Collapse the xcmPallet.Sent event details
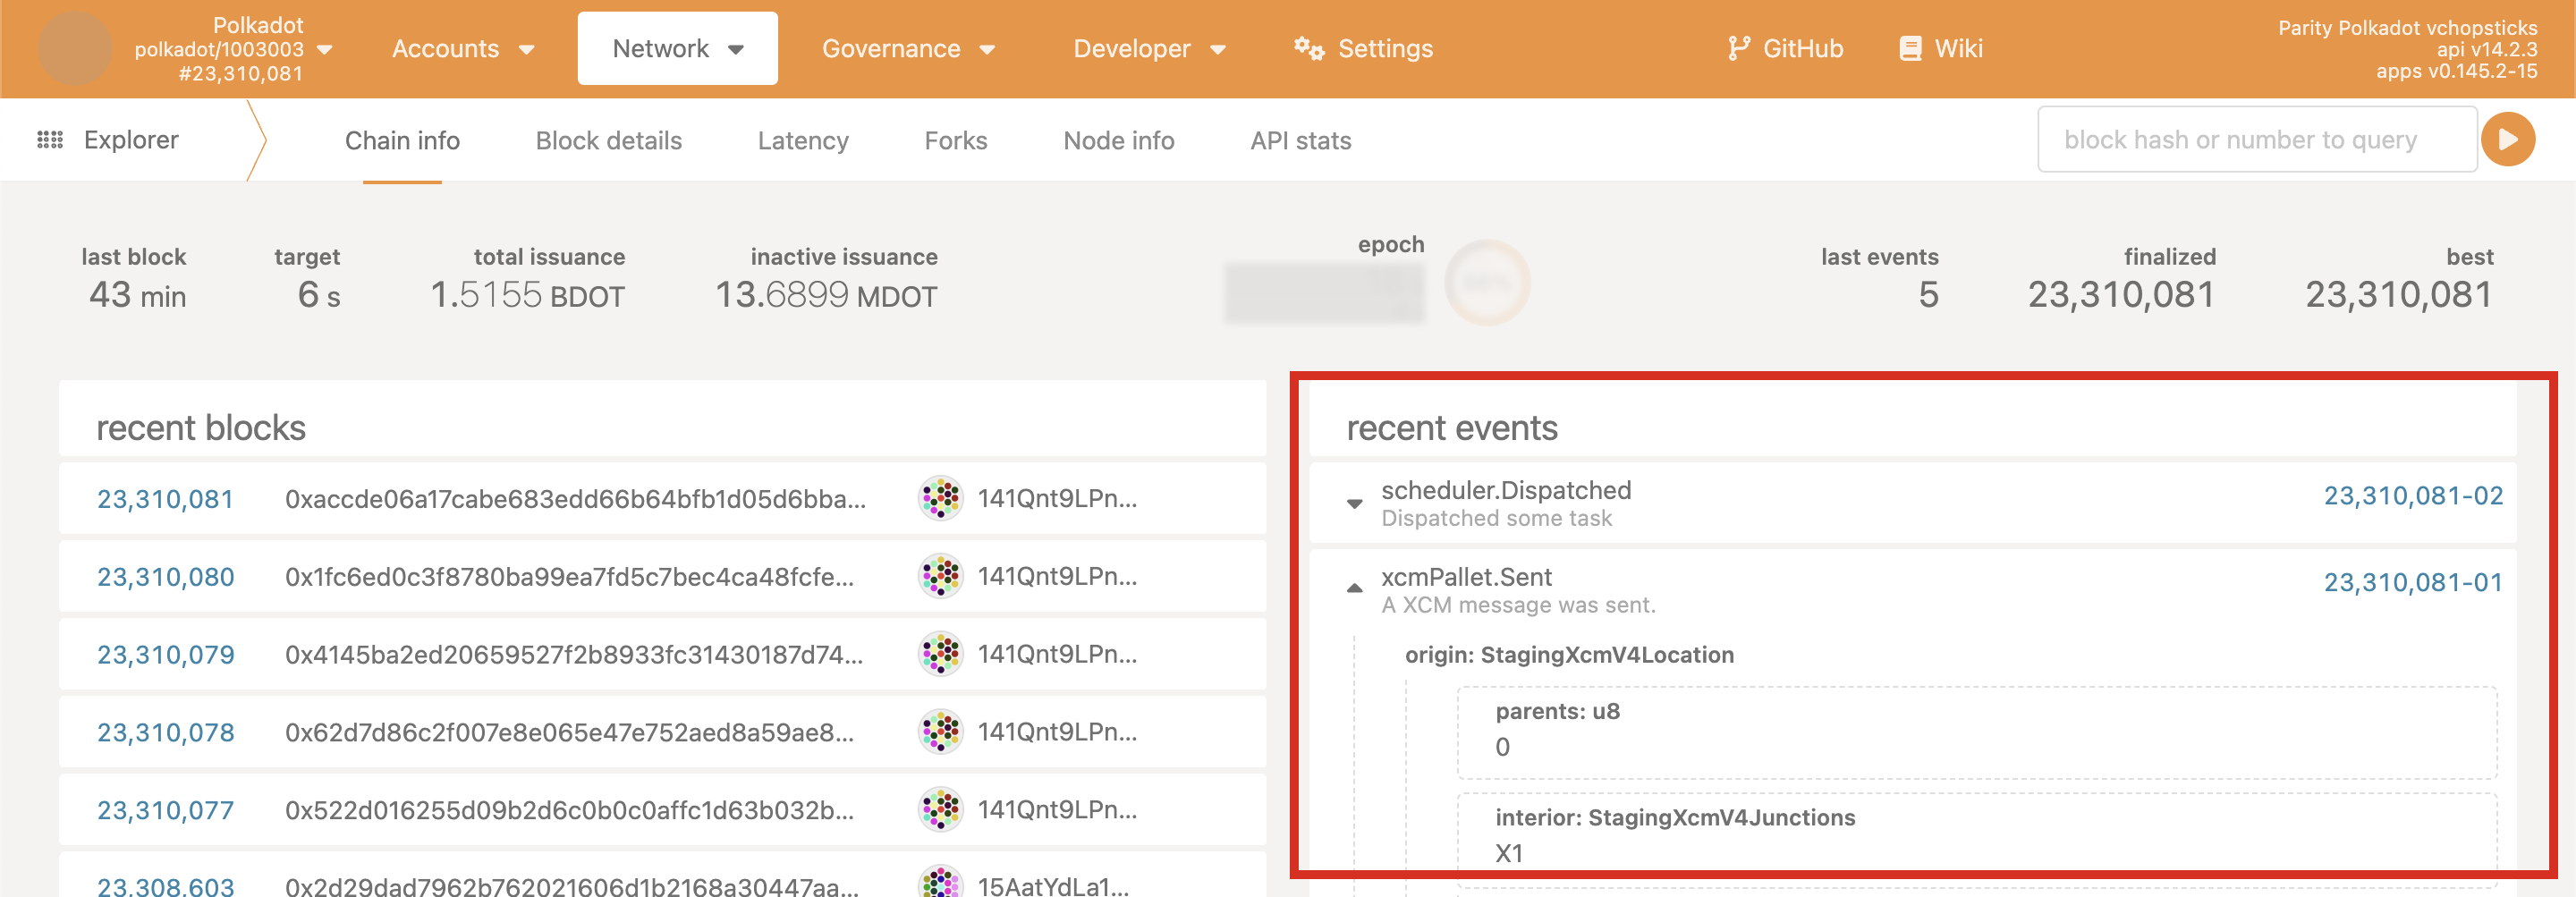This screenshot has width=2576, height=897. [x=1354, y=589]
